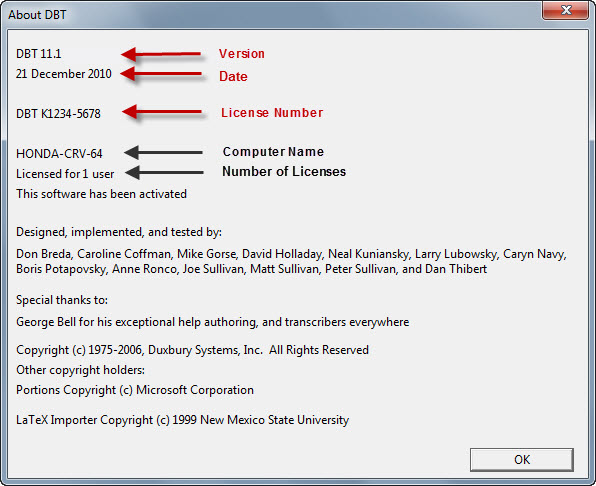Click the Licensed for 1 user text
This screenshot has height=486, width=596.
click(x=65, y=174)
